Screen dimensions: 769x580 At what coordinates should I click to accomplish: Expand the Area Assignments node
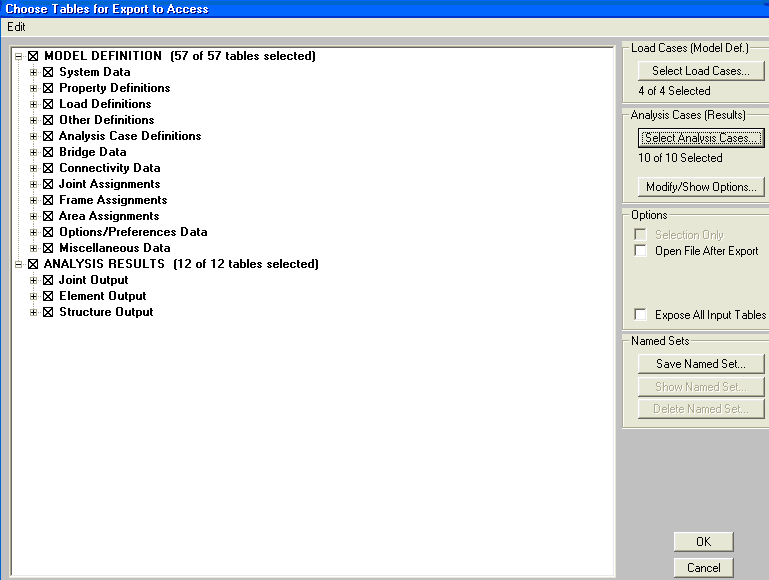pos(33,216)
